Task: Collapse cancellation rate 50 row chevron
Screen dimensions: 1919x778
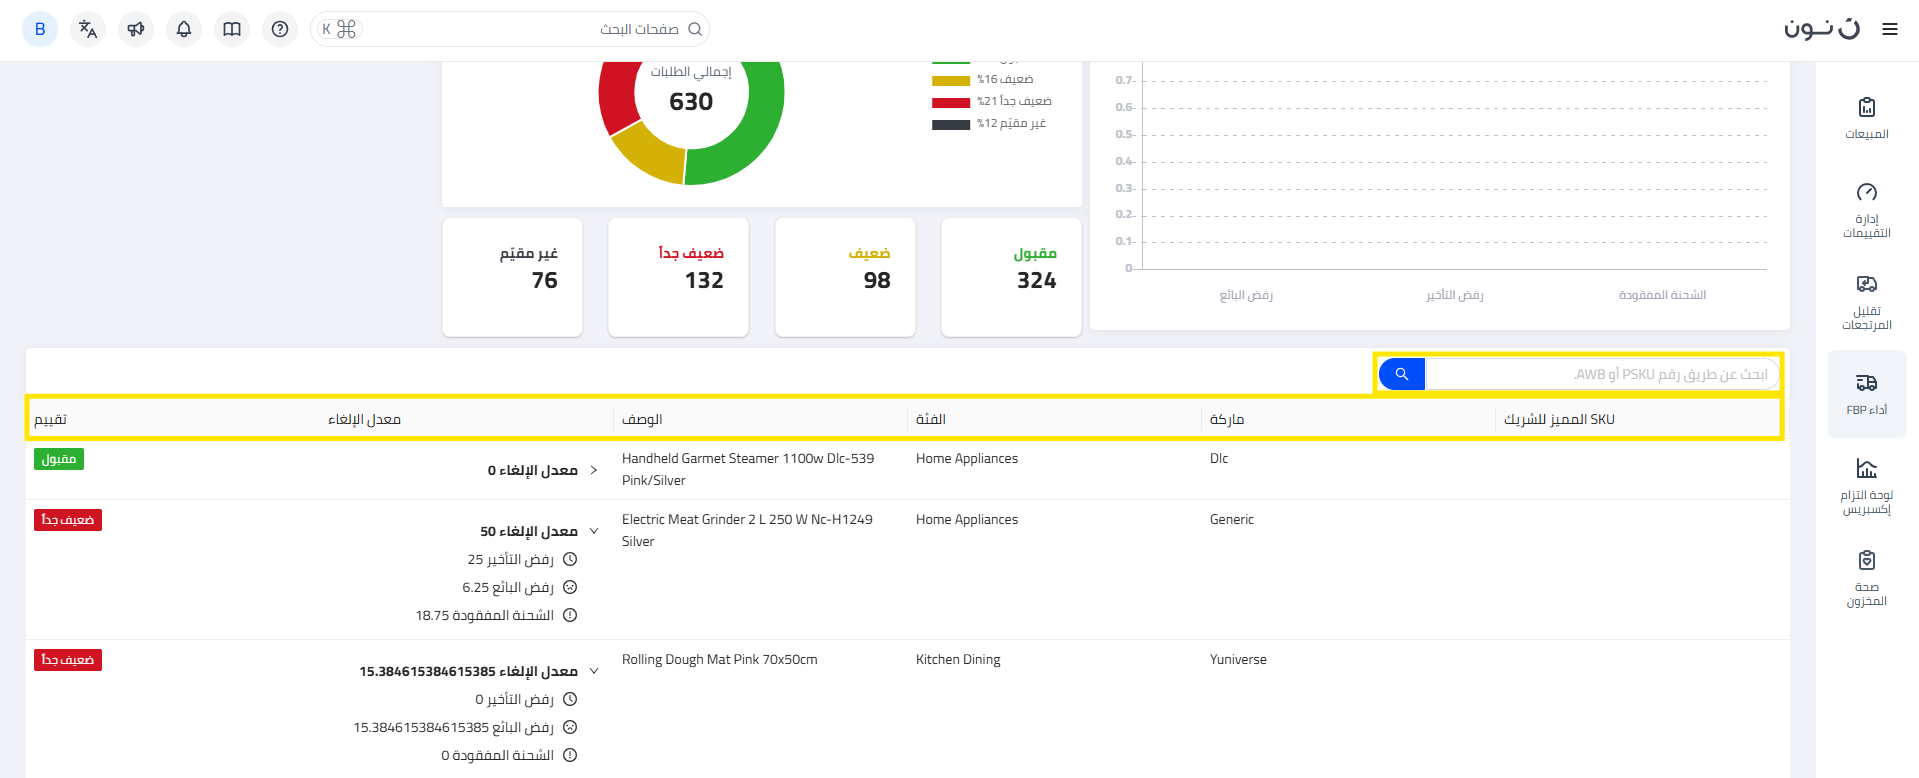Action: (594, 531)
